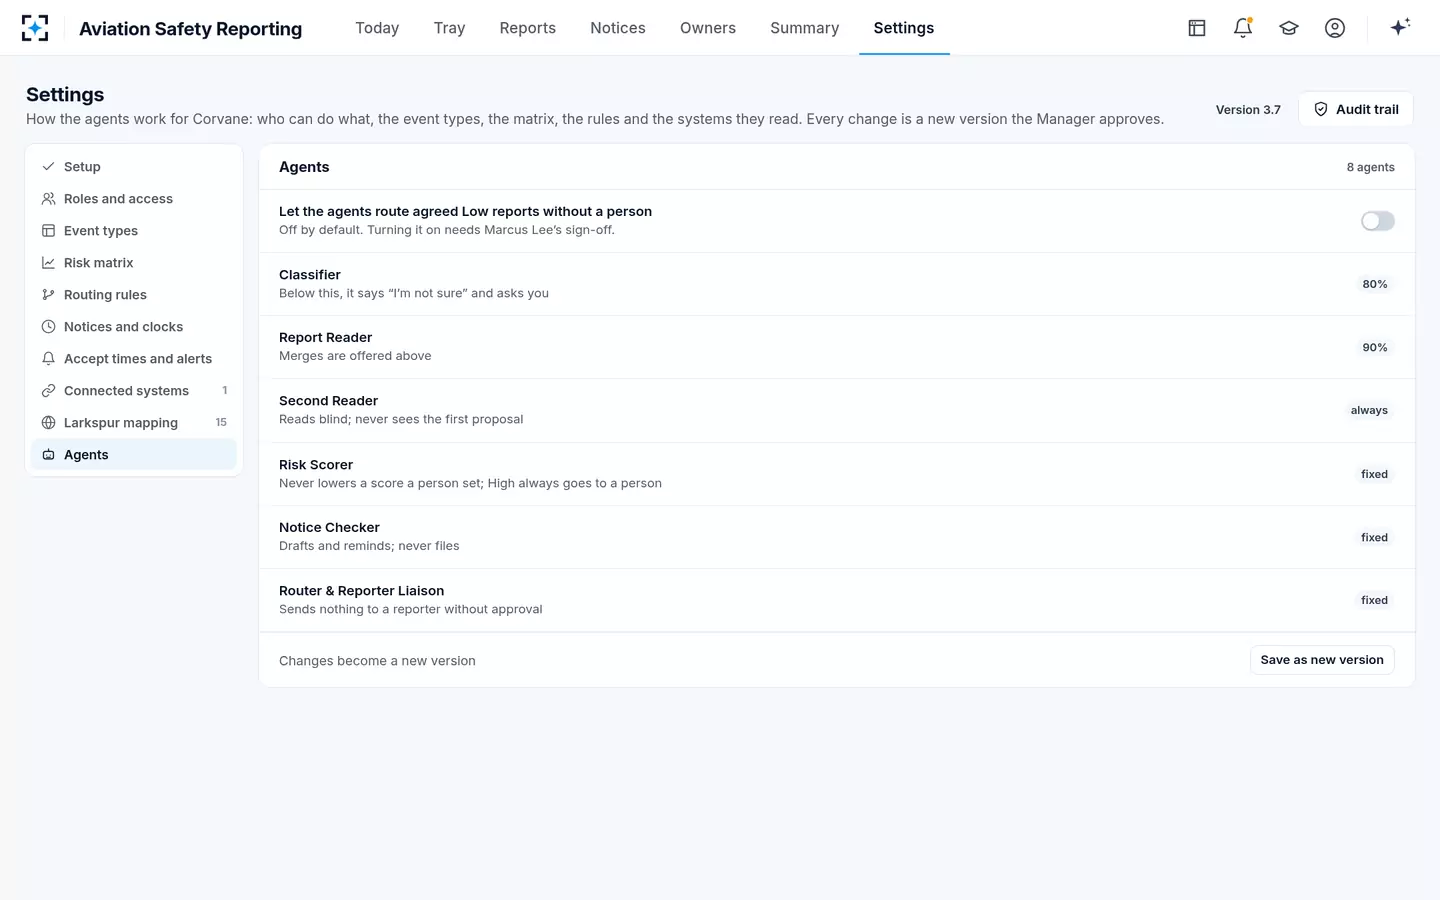The height and width of the screenshot is (900, 1440).
Task: Click the Larkspur mapping globe icon
Action: click(48, 423)
